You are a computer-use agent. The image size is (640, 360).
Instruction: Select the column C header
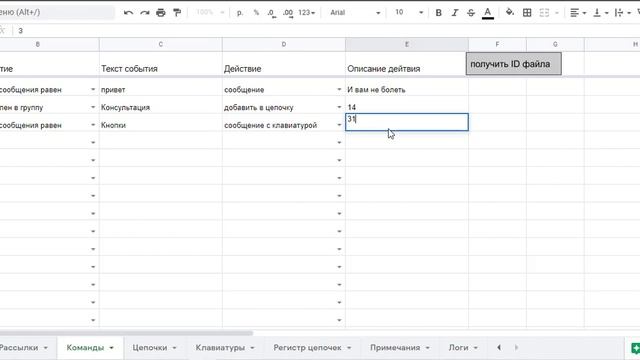pos(161,44)
